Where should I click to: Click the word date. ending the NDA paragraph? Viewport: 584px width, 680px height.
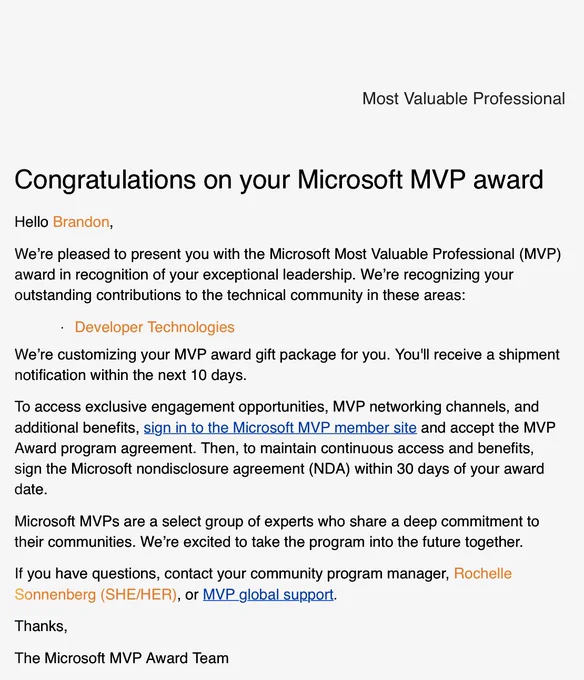coord(31,490)
